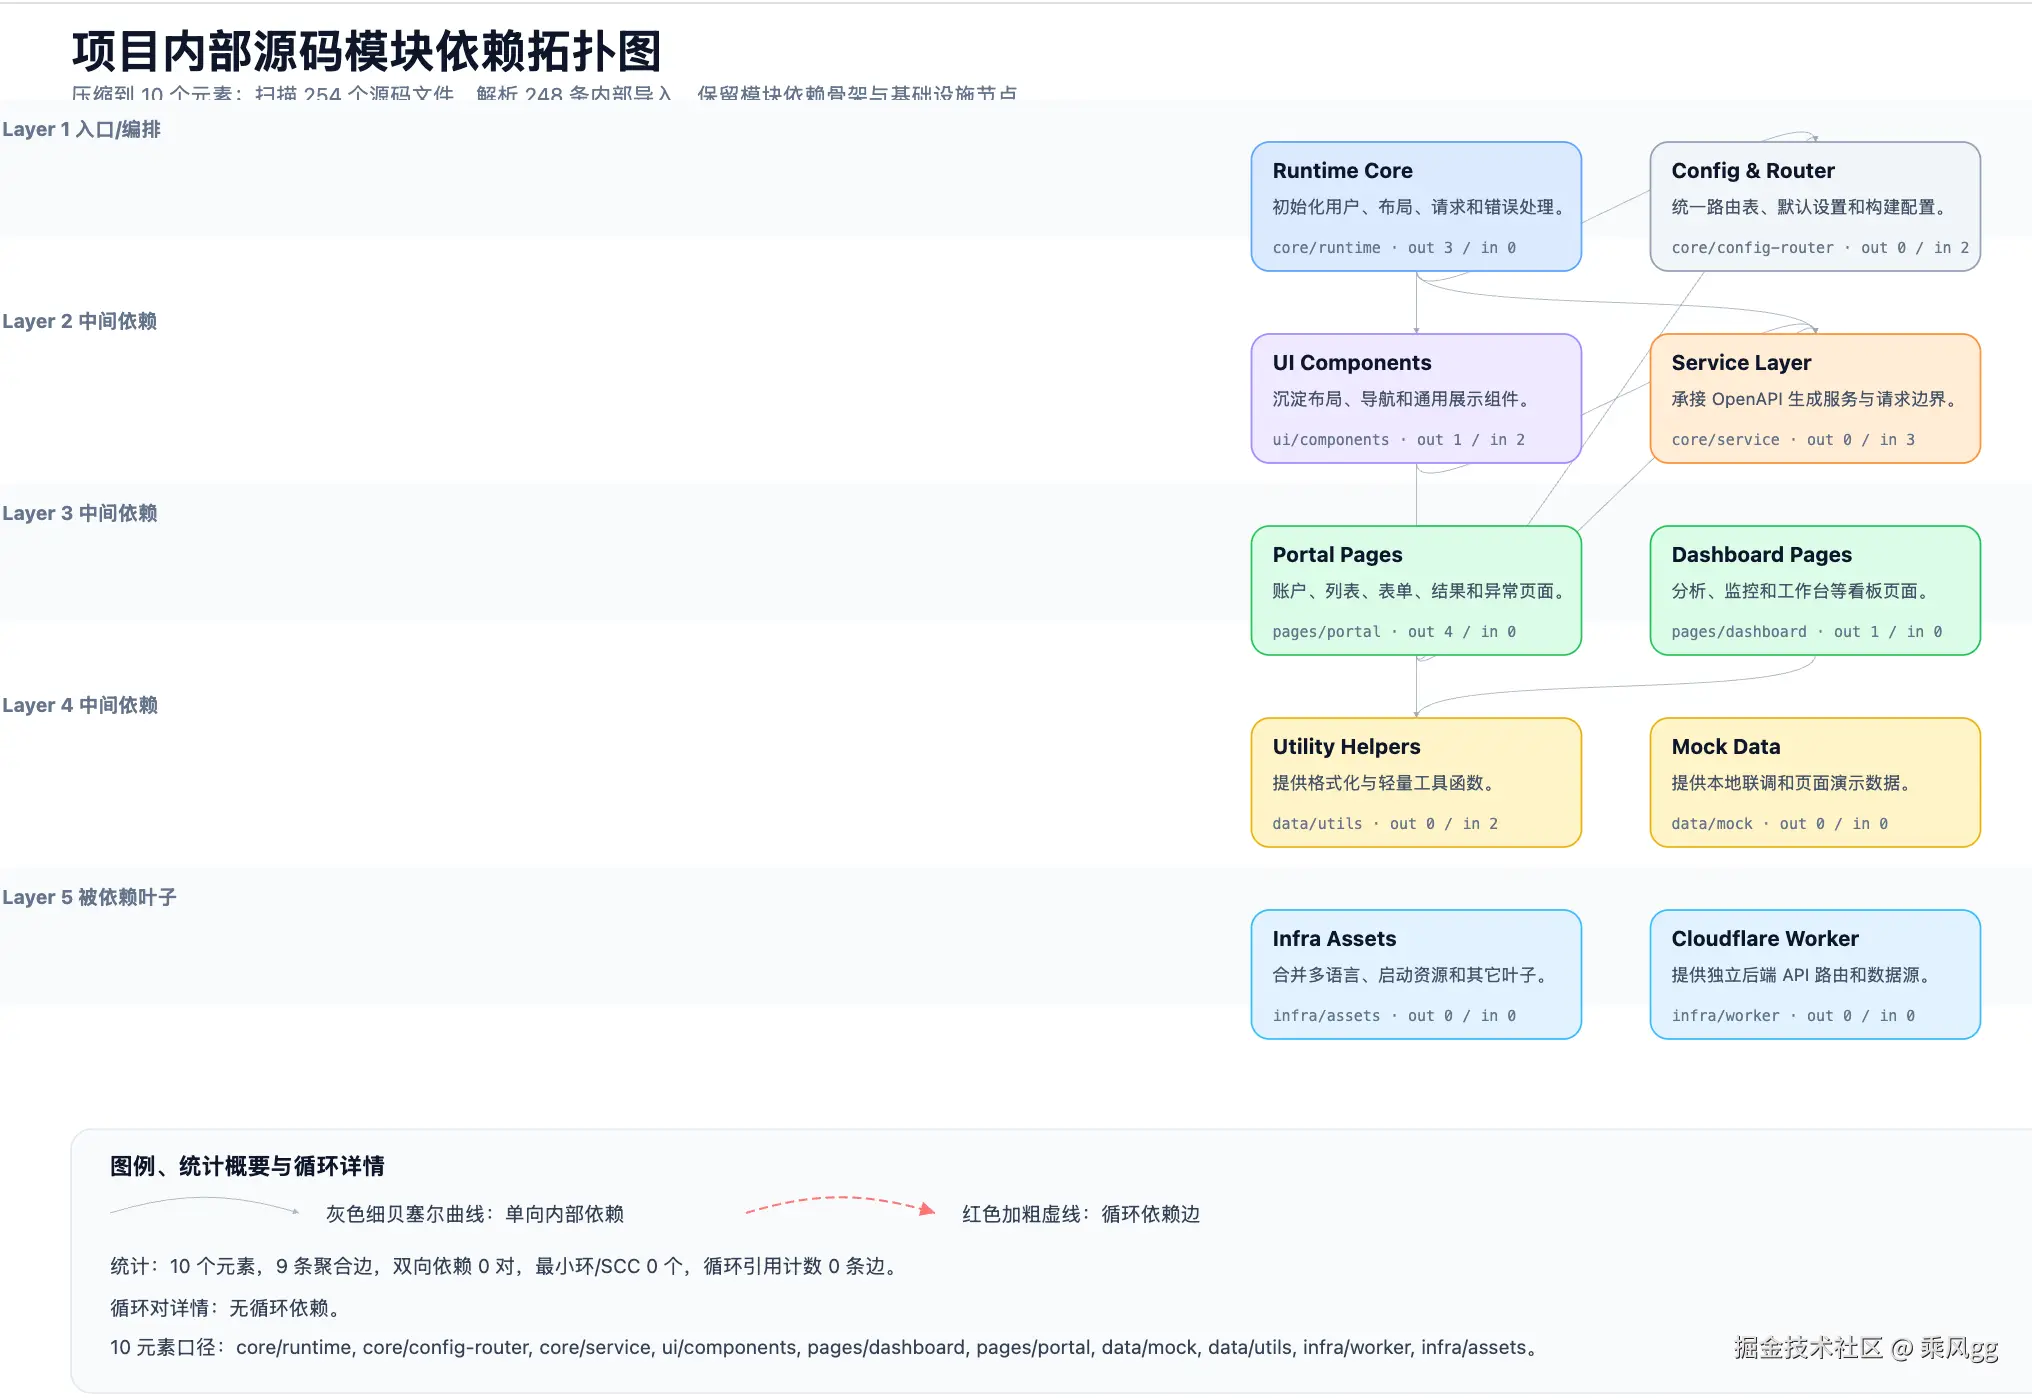Screen dimensions: 2032x1398
Task: Click the 'Layer 3 中间依赖' label
Action: click(x=80, y=513)
